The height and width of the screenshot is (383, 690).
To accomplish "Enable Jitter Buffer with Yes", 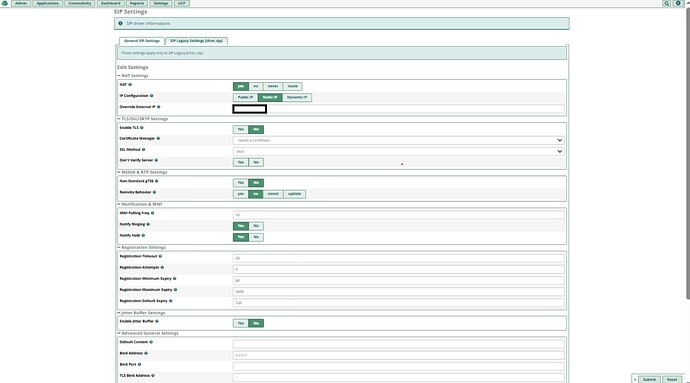I will (241, 323).
